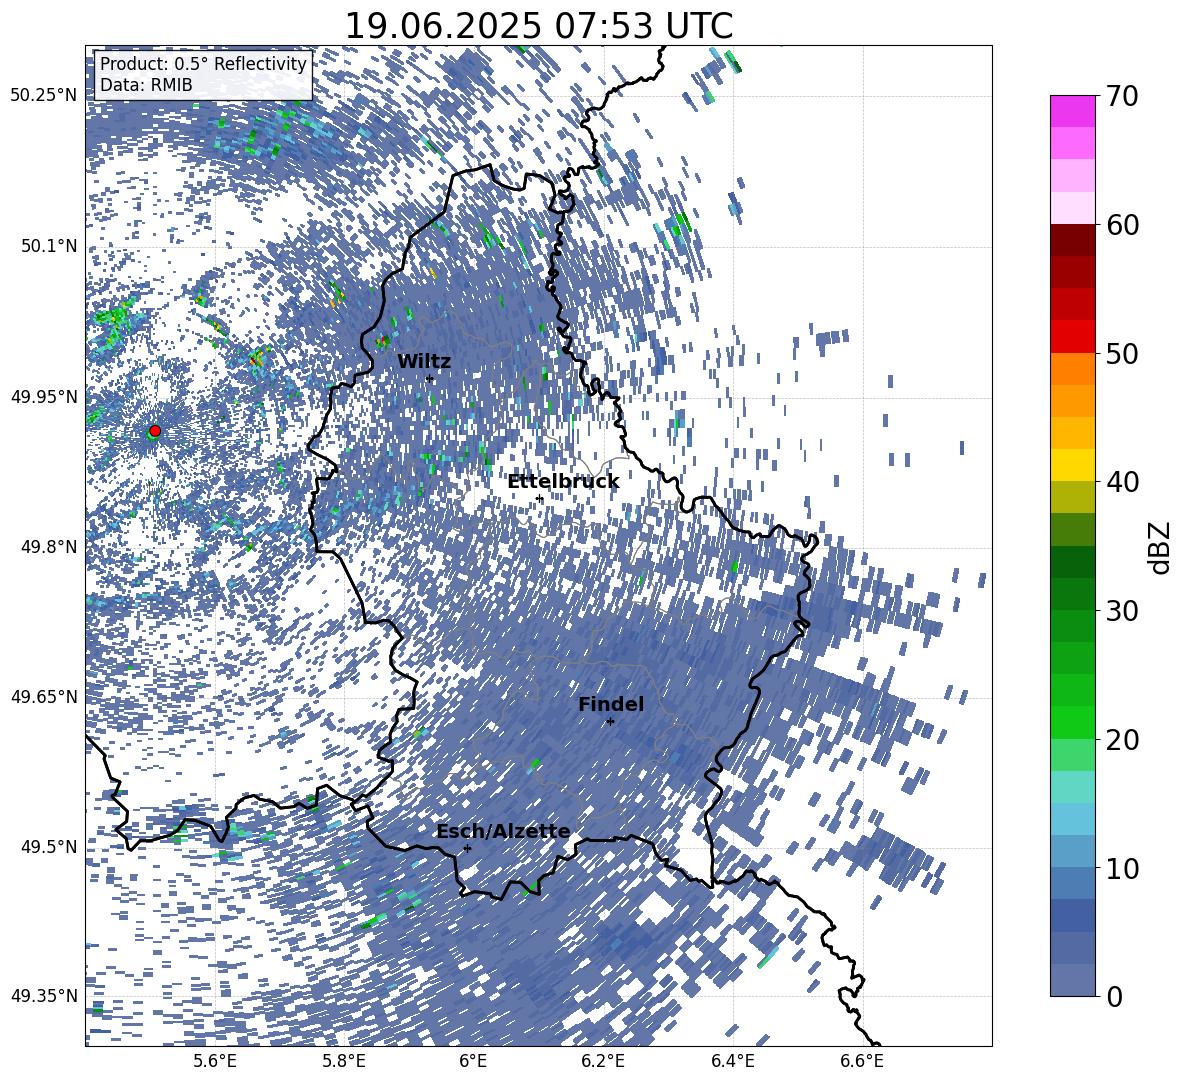Click the magenta top colorbar swatch
The height and width of the screenshot is (1081, 1184).
point(1072,111)
